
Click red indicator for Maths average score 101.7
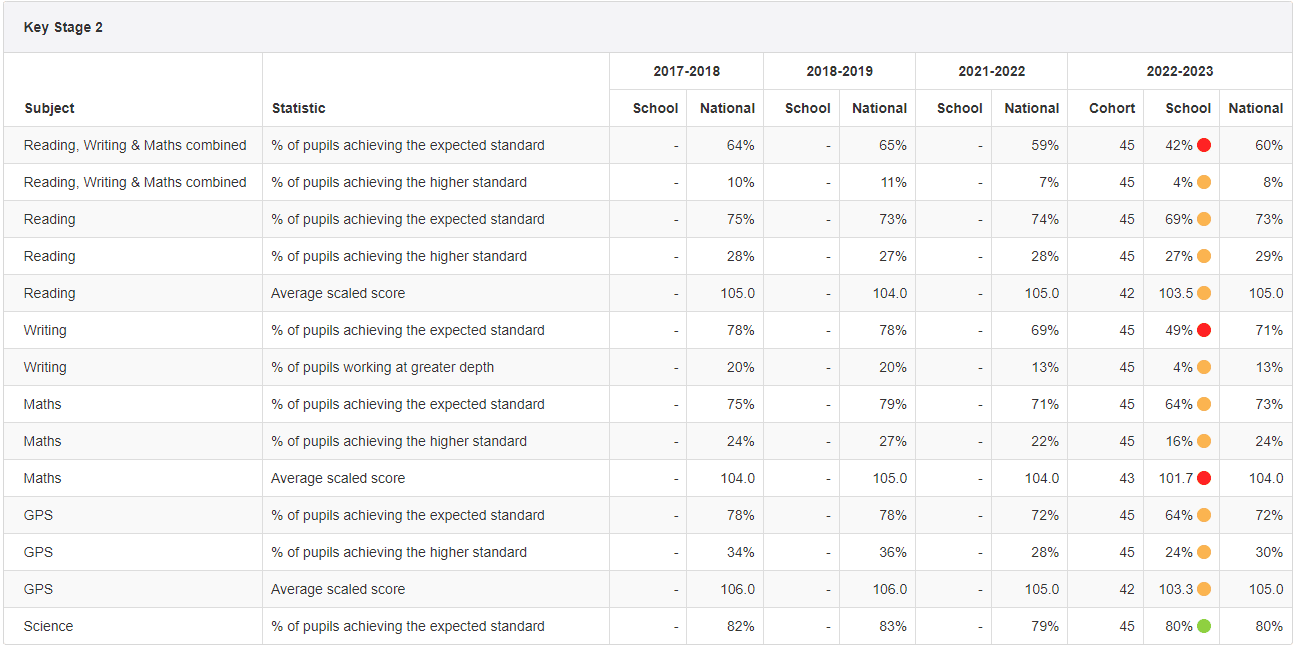(x=1204, y=478)
